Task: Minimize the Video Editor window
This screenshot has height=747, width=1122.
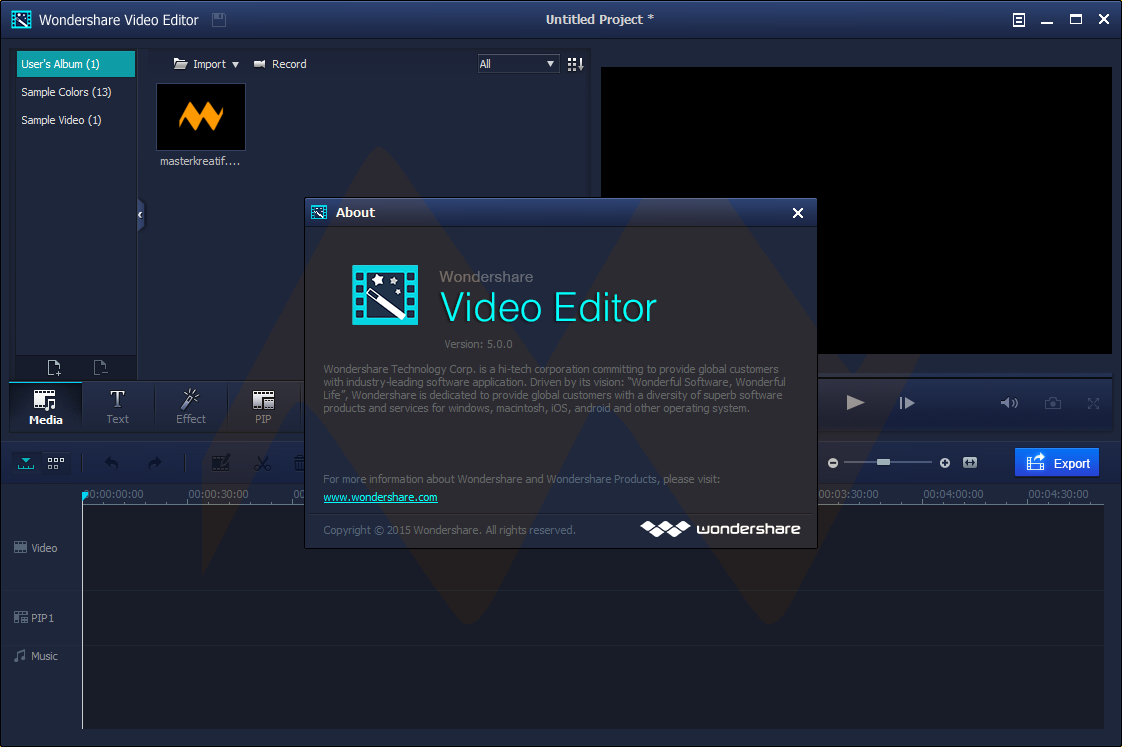Action: click(1047, 21)
